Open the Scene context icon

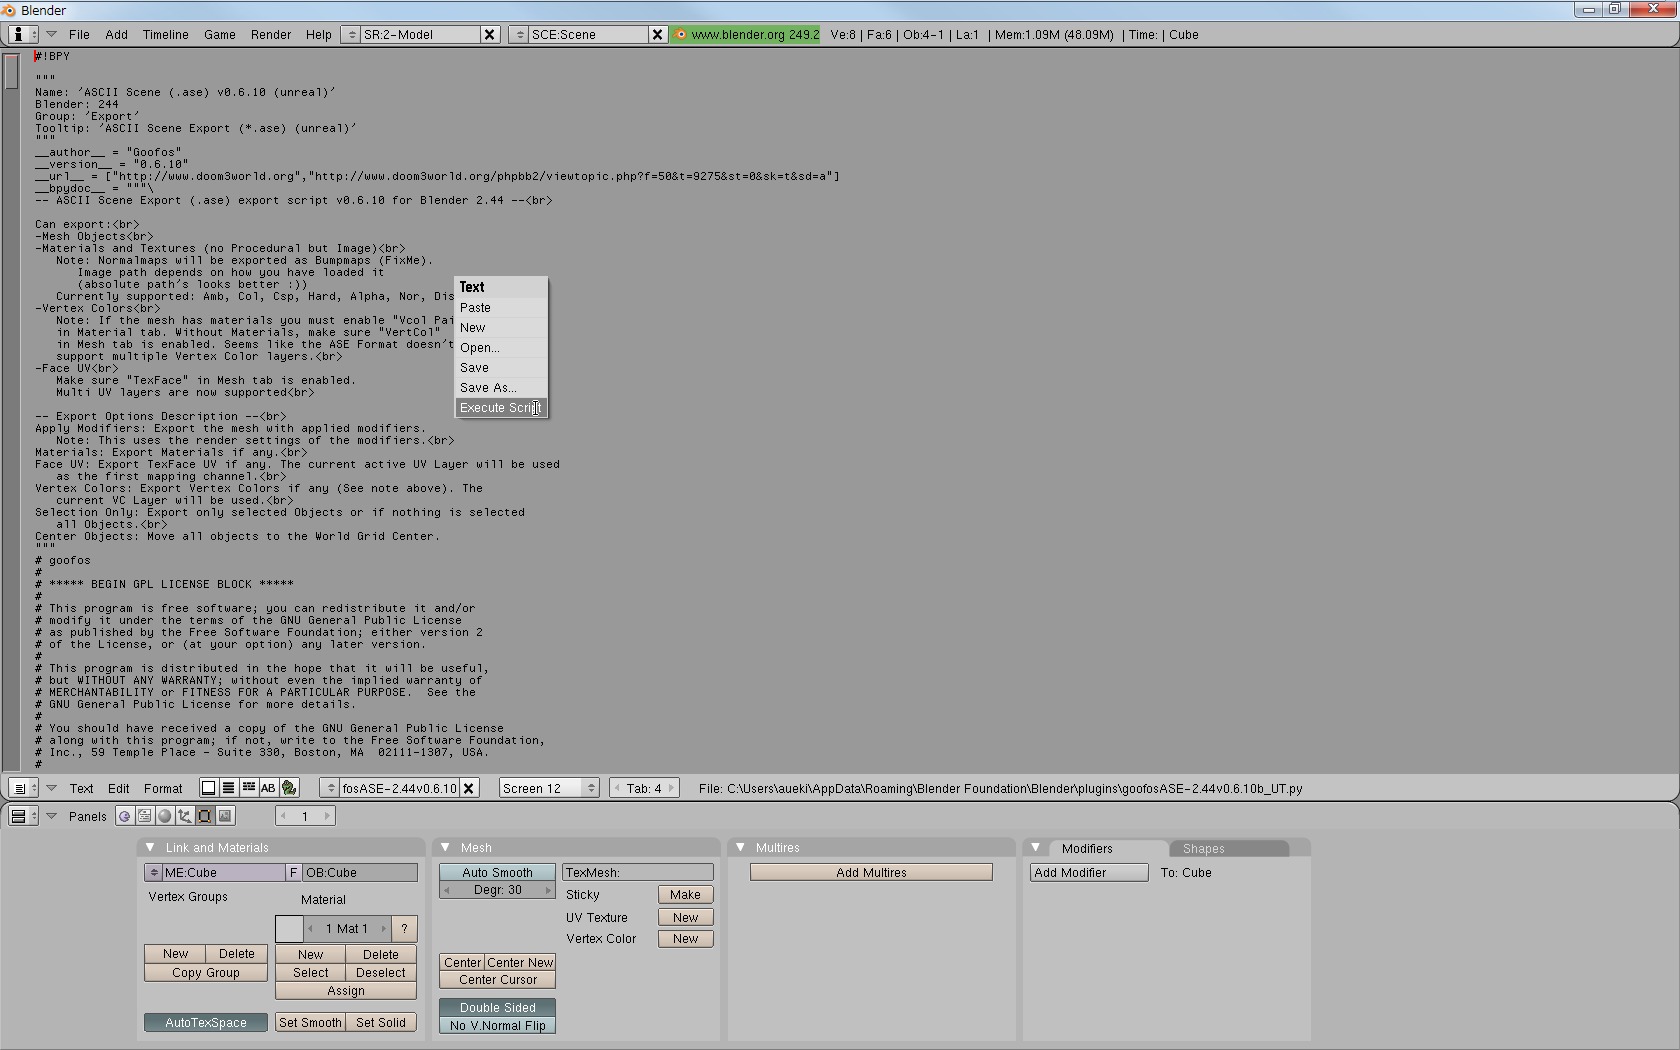point(225,816)
